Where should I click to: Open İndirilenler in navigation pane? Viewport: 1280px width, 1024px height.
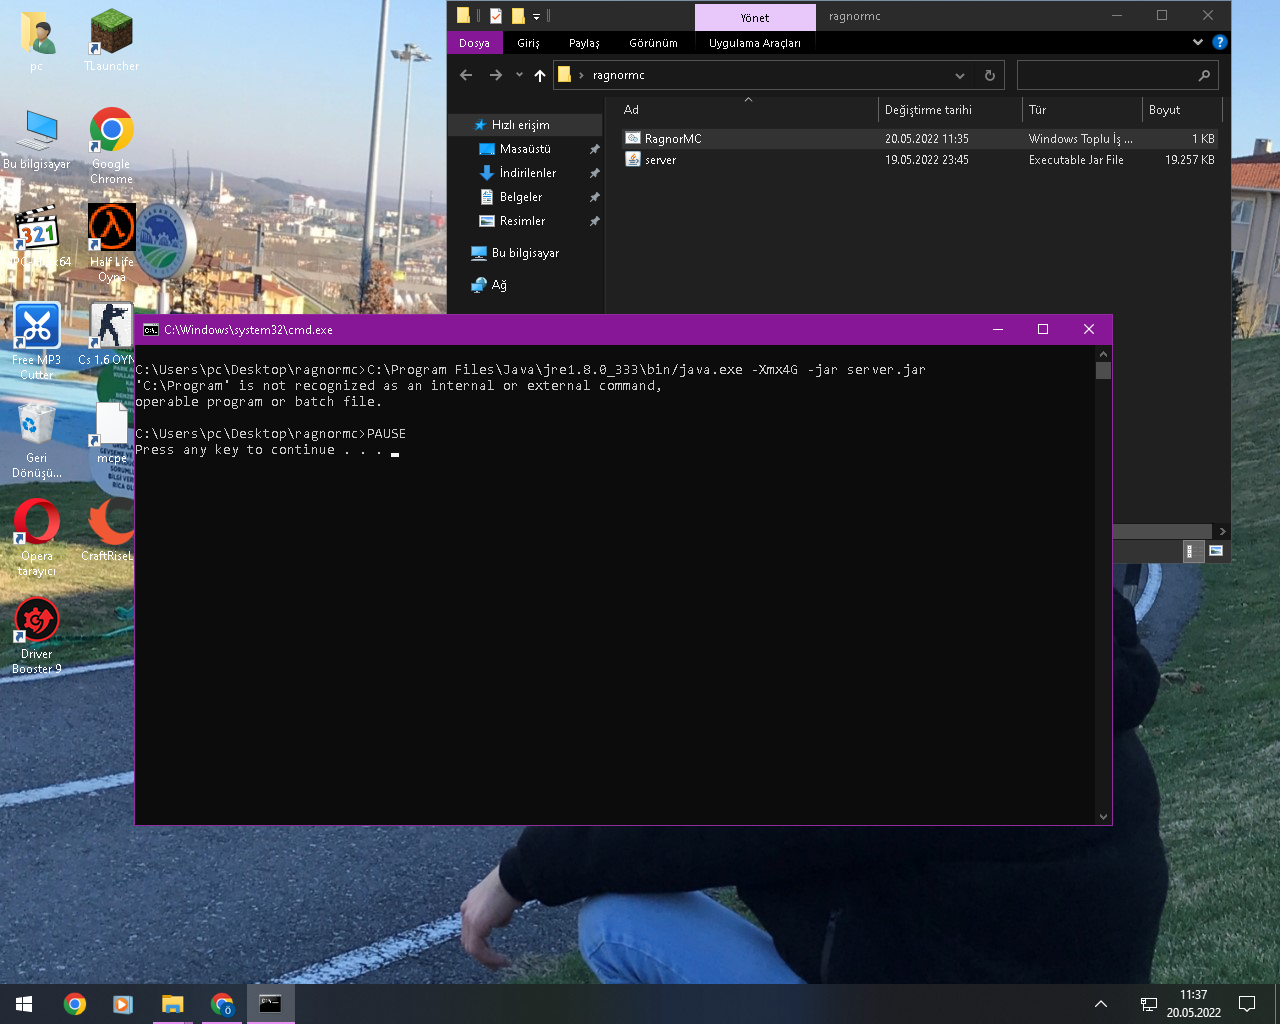click(527, 173)
